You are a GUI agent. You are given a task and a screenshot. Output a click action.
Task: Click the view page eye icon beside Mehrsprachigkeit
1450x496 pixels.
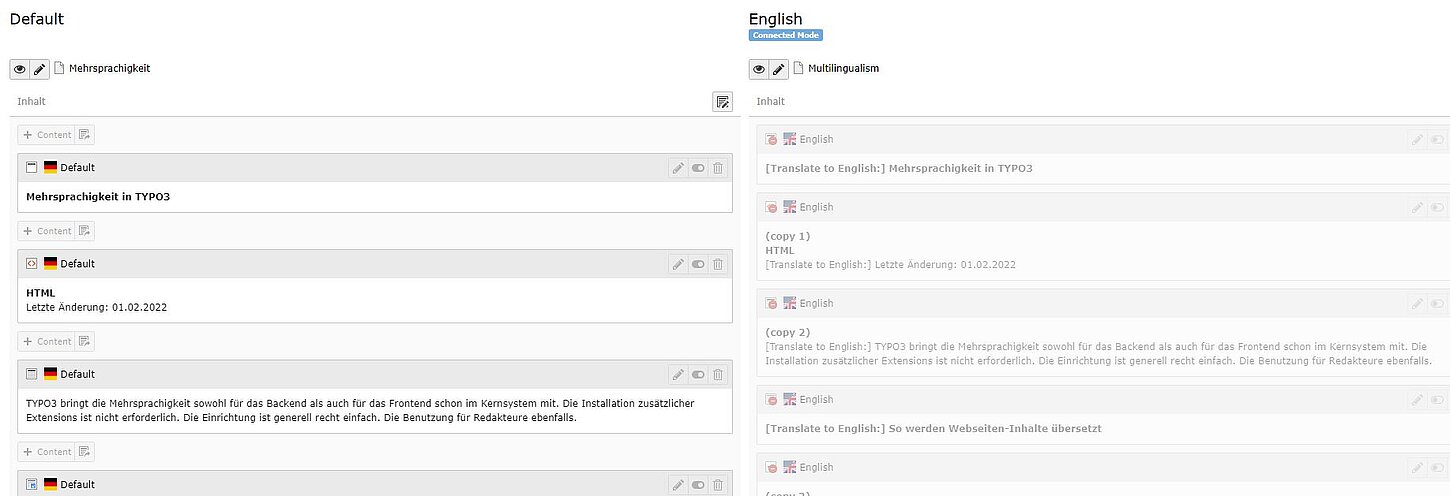pos(19,69)
